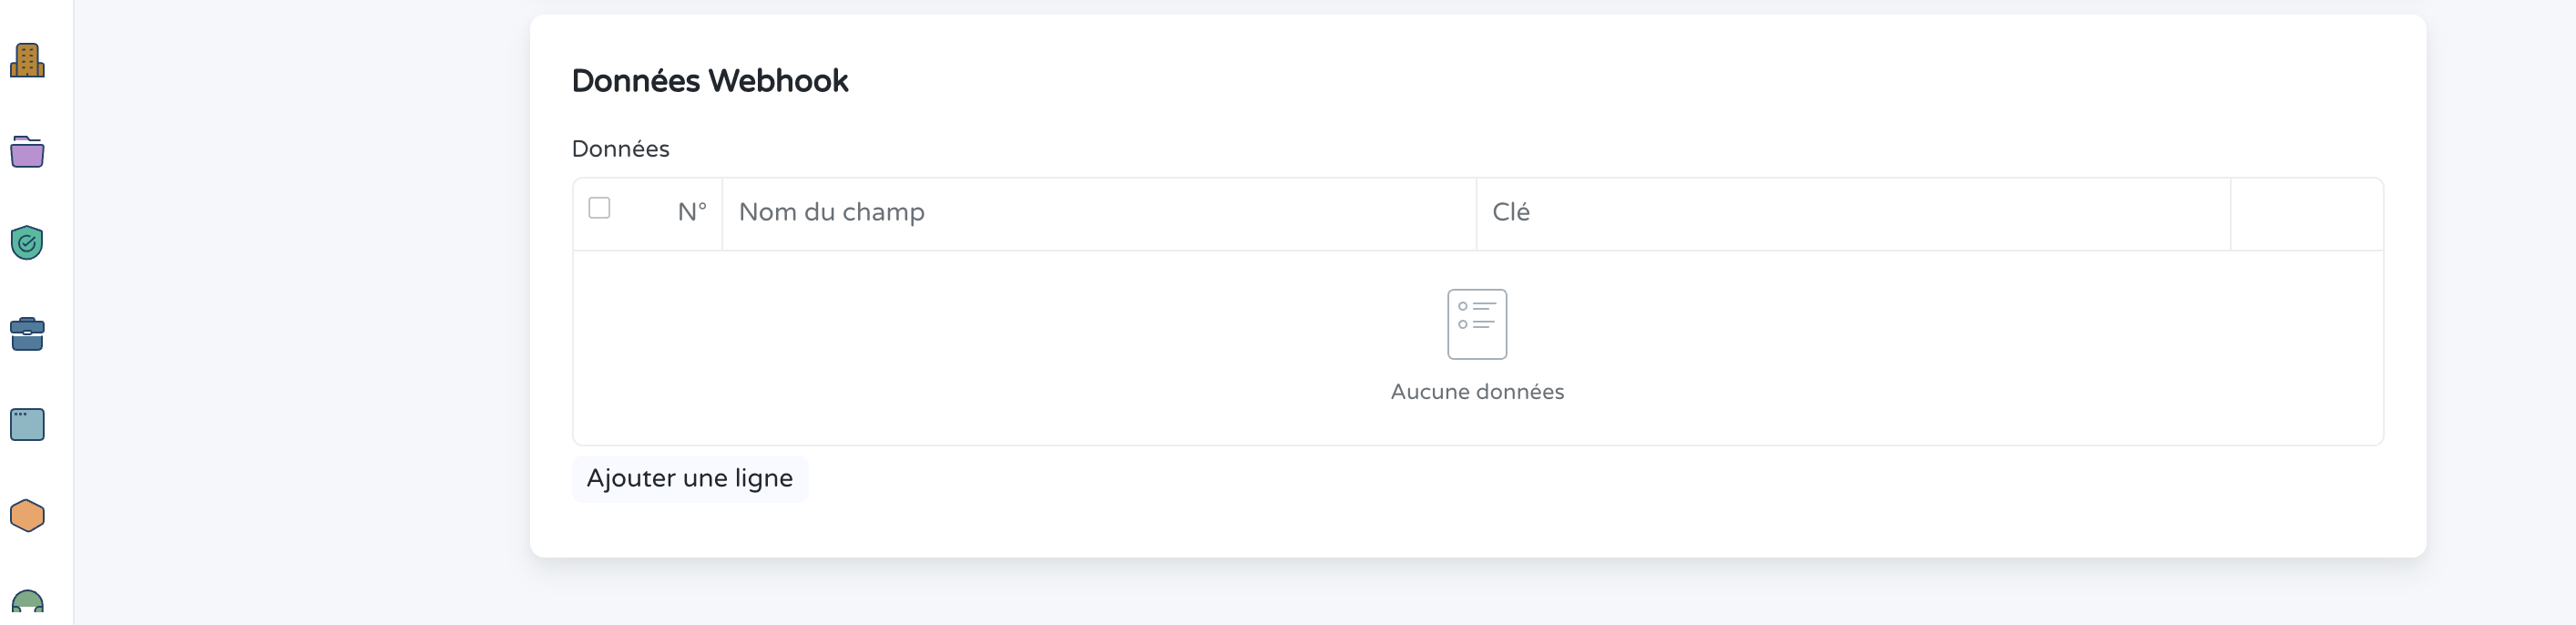Open the organization building icon in sidebar
2576x625 pixels.
(x=28, y=60)
